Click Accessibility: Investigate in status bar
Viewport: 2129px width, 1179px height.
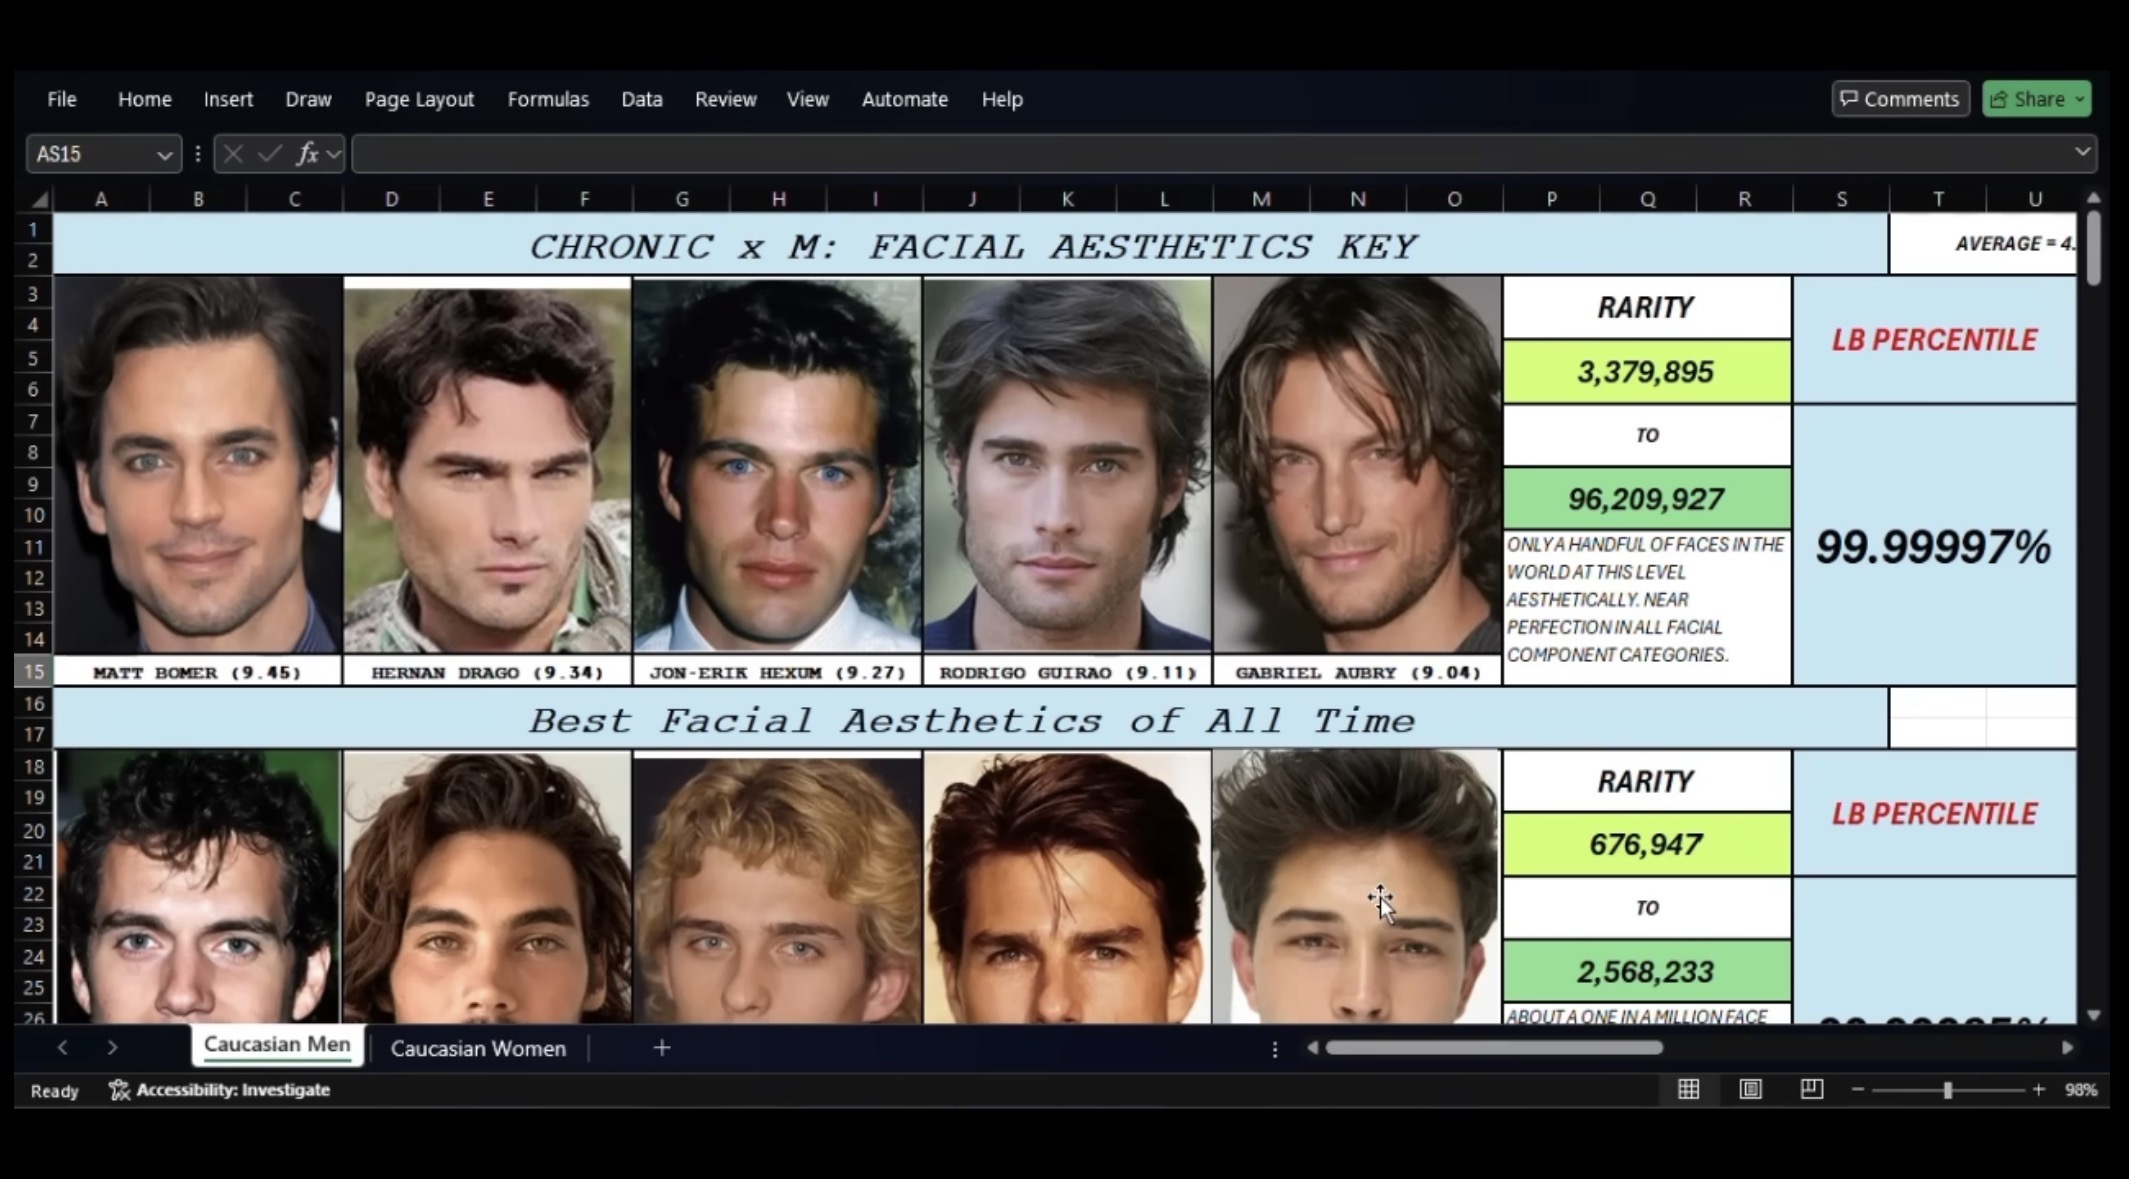click(220, 1090)
